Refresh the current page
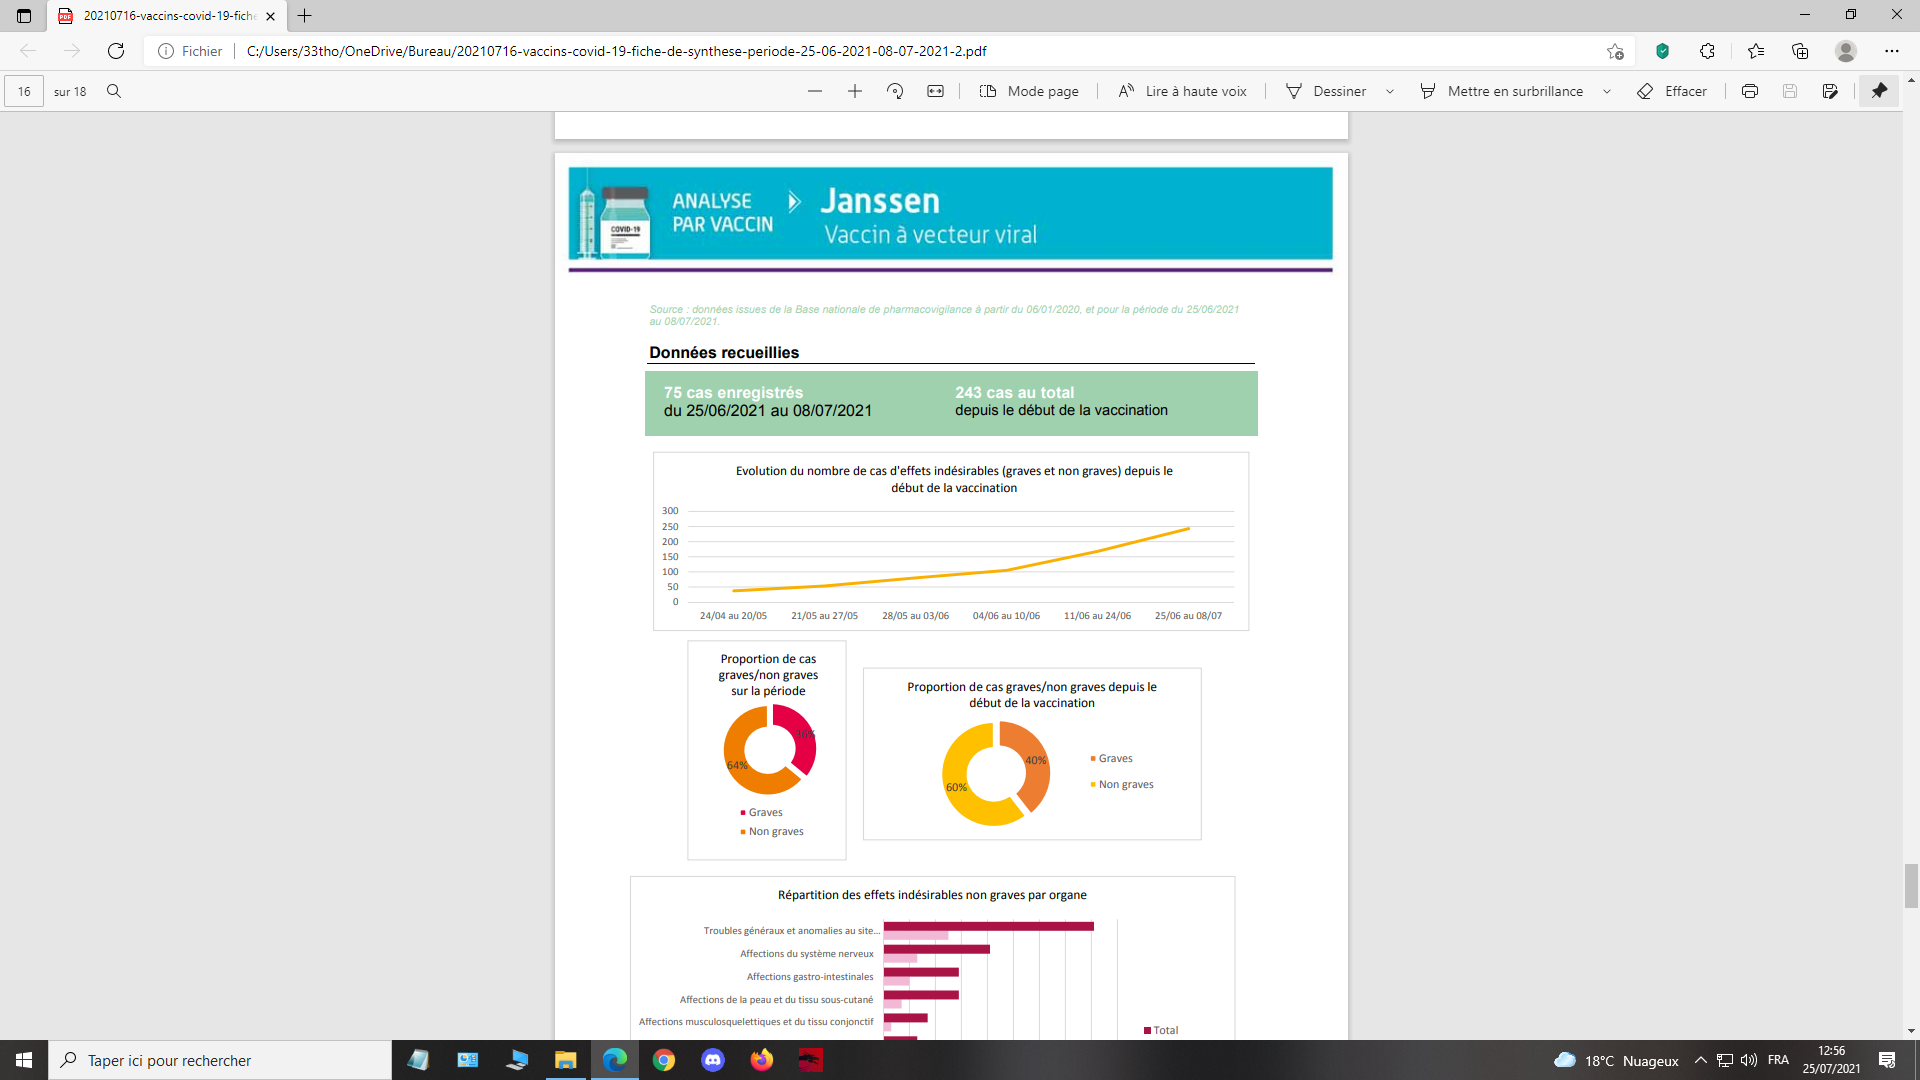This screenshot has width=1920, height=1080. coord(116,51)
